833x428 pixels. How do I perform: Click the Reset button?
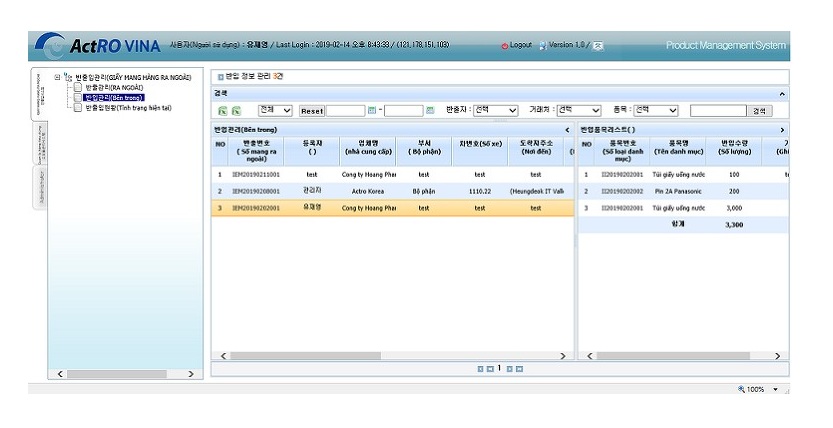pyautogui.click(x=312, y=111)
